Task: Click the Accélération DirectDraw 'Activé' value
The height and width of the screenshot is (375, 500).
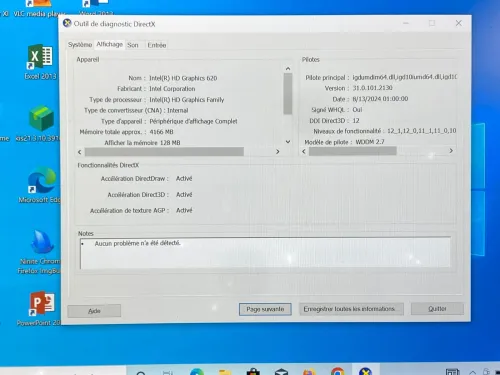Action: (x=184, y=179)
